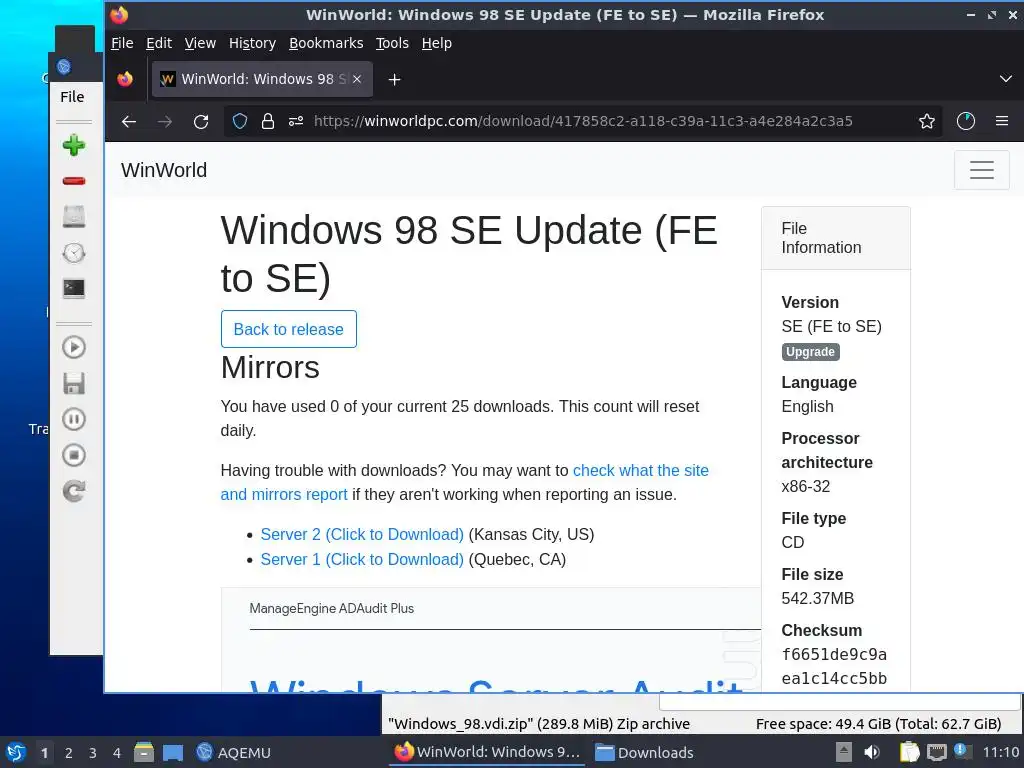Screen dimensions: 1024x768
Task: Open removable media tray icon
Action: 844,752
